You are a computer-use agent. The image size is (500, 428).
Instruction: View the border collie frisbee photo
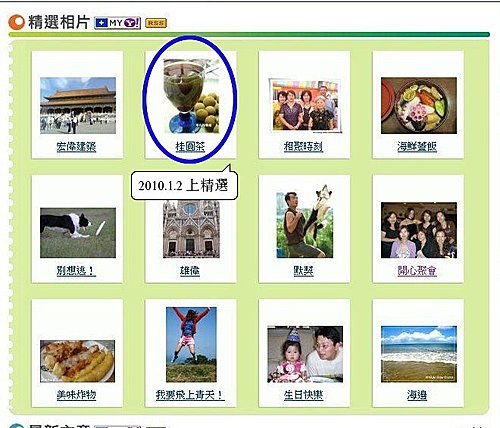78,233
